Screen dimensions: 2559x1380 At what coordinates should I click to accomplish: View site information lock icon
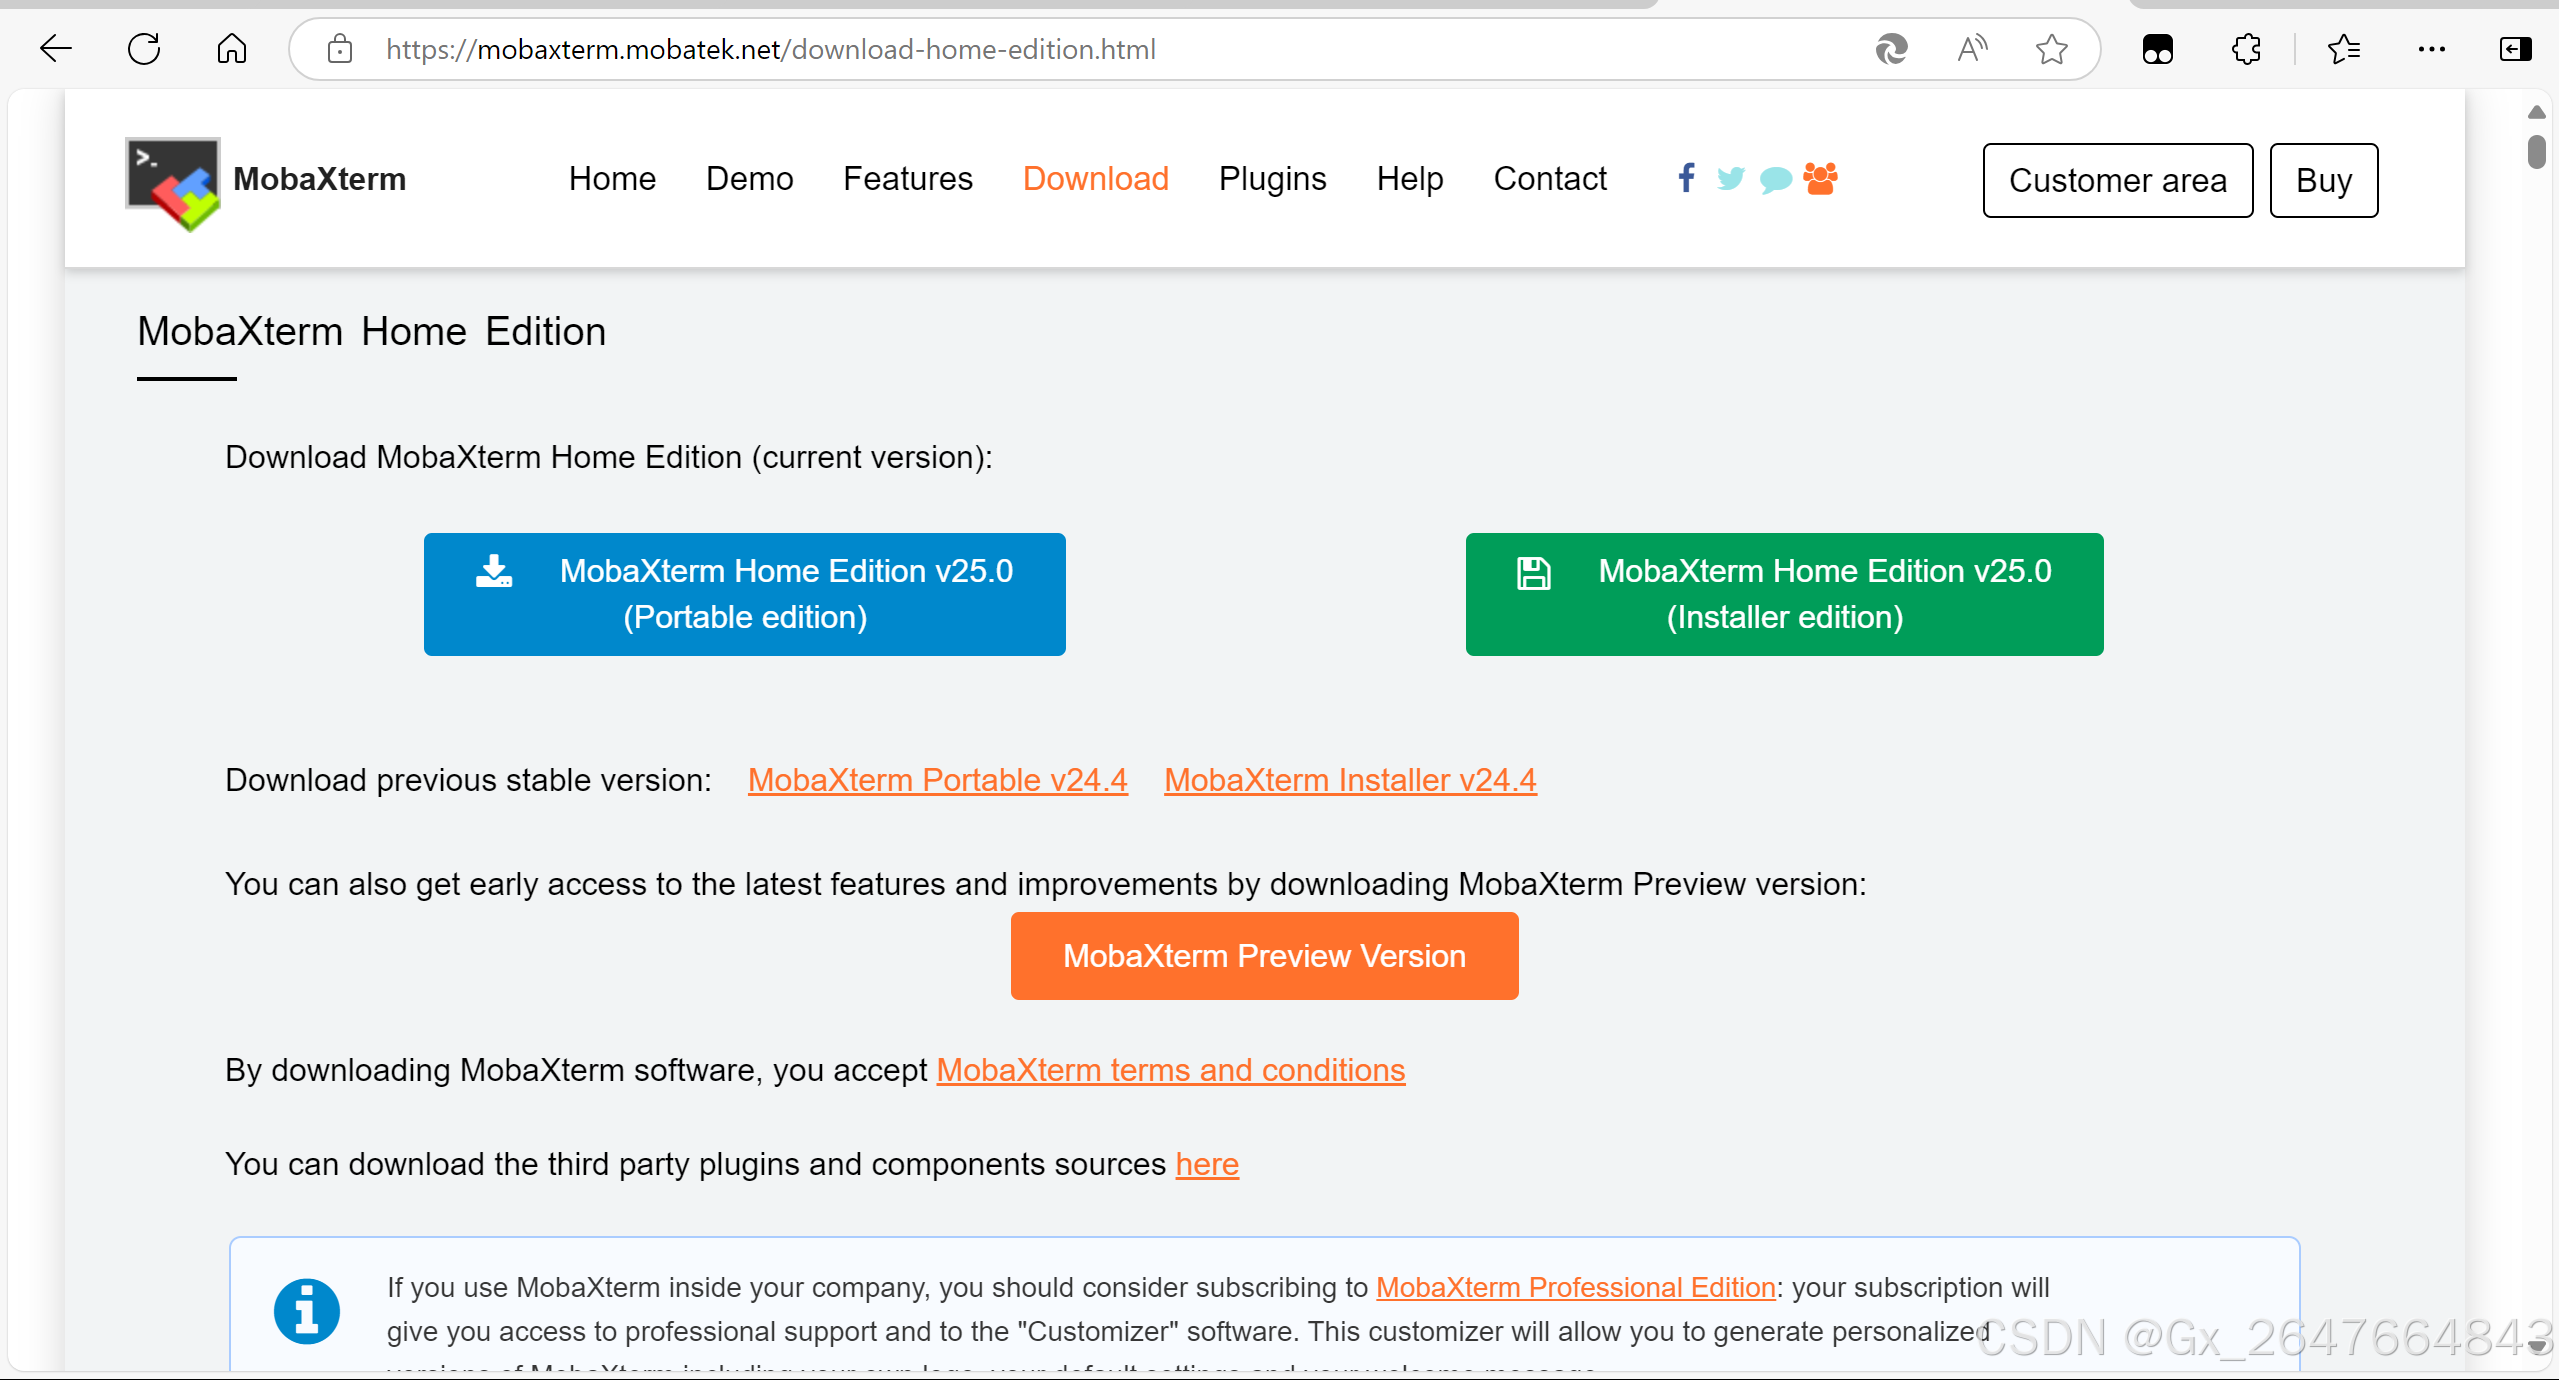[x=340, y=49]
